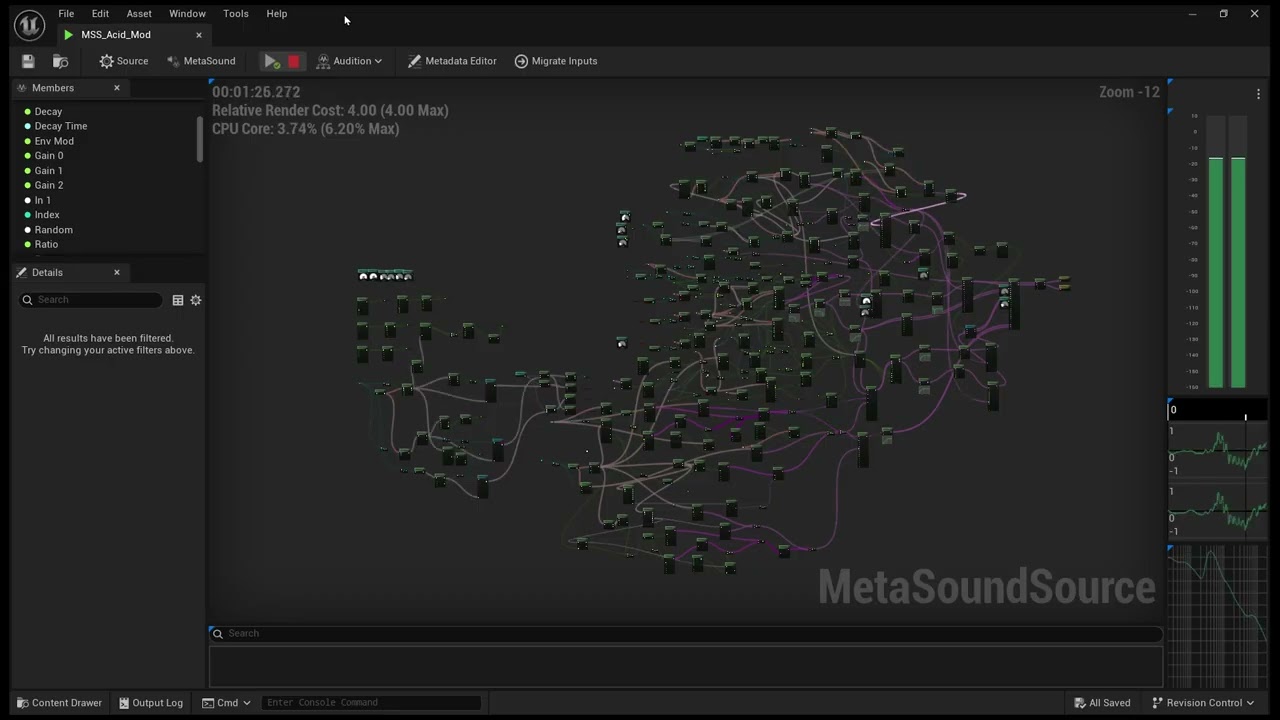Play the MetaSound preview
The image size is (1280, 720).
pyautogui.click(x=271, y=61)
